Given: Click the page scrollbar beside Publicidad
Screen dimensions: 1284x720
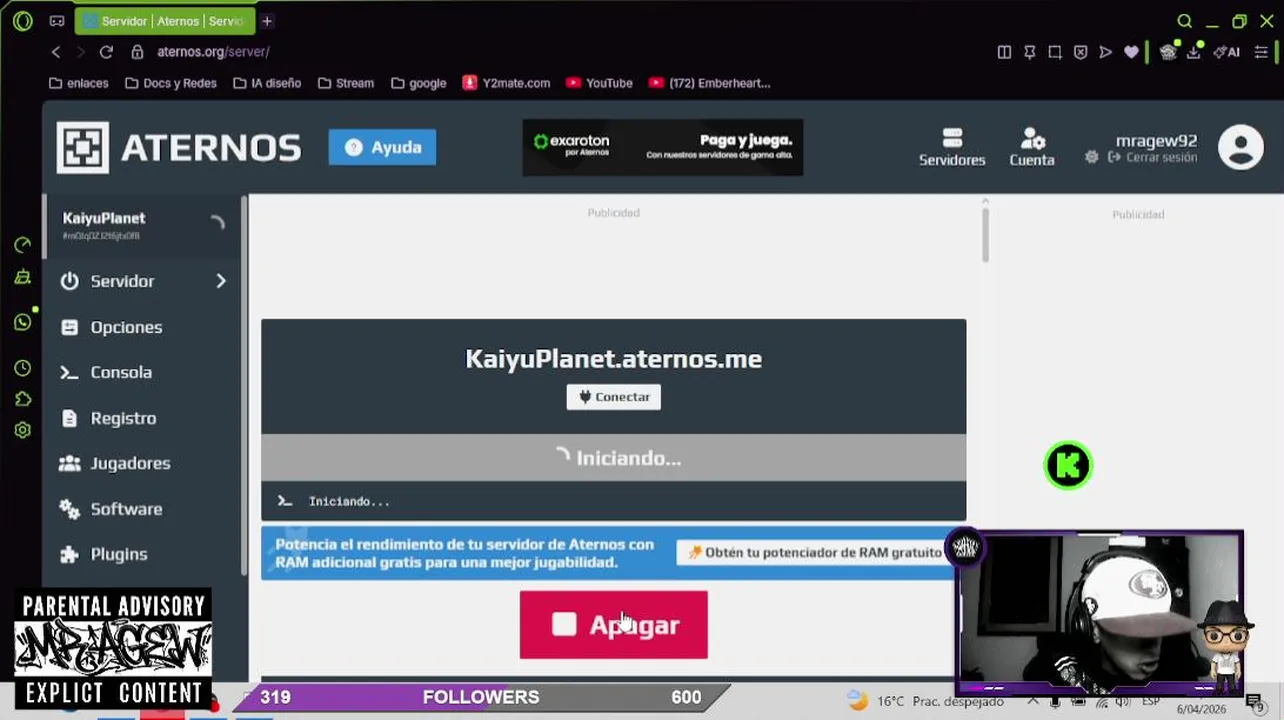Looking at the screenshot, I should (x=985, y=235).
